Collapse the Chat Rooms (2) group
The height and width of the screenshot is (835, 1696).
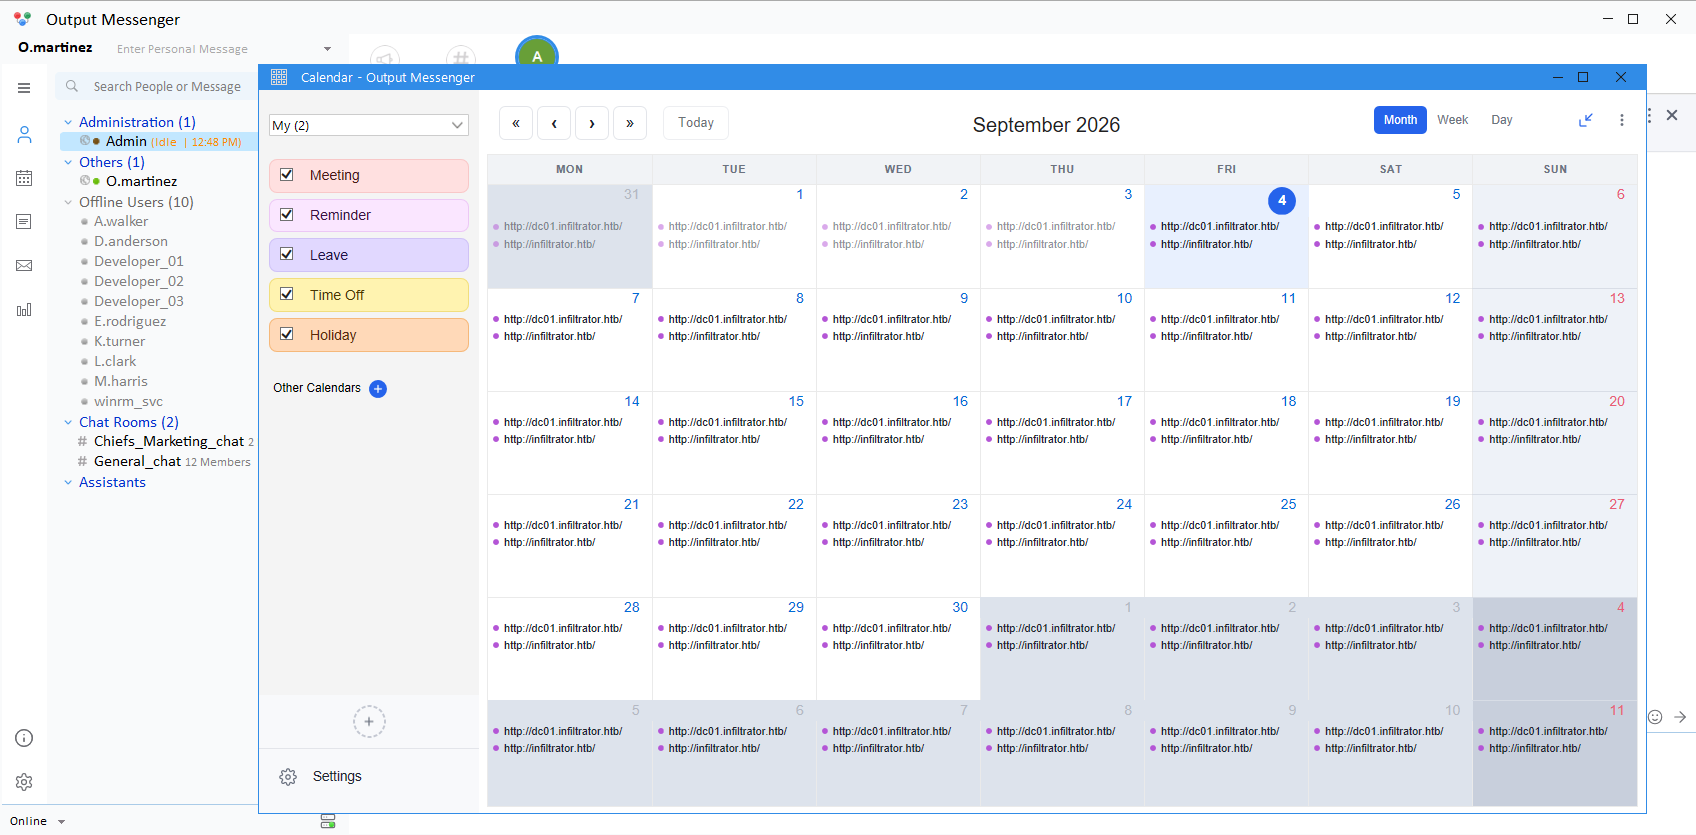click(68, 422)
